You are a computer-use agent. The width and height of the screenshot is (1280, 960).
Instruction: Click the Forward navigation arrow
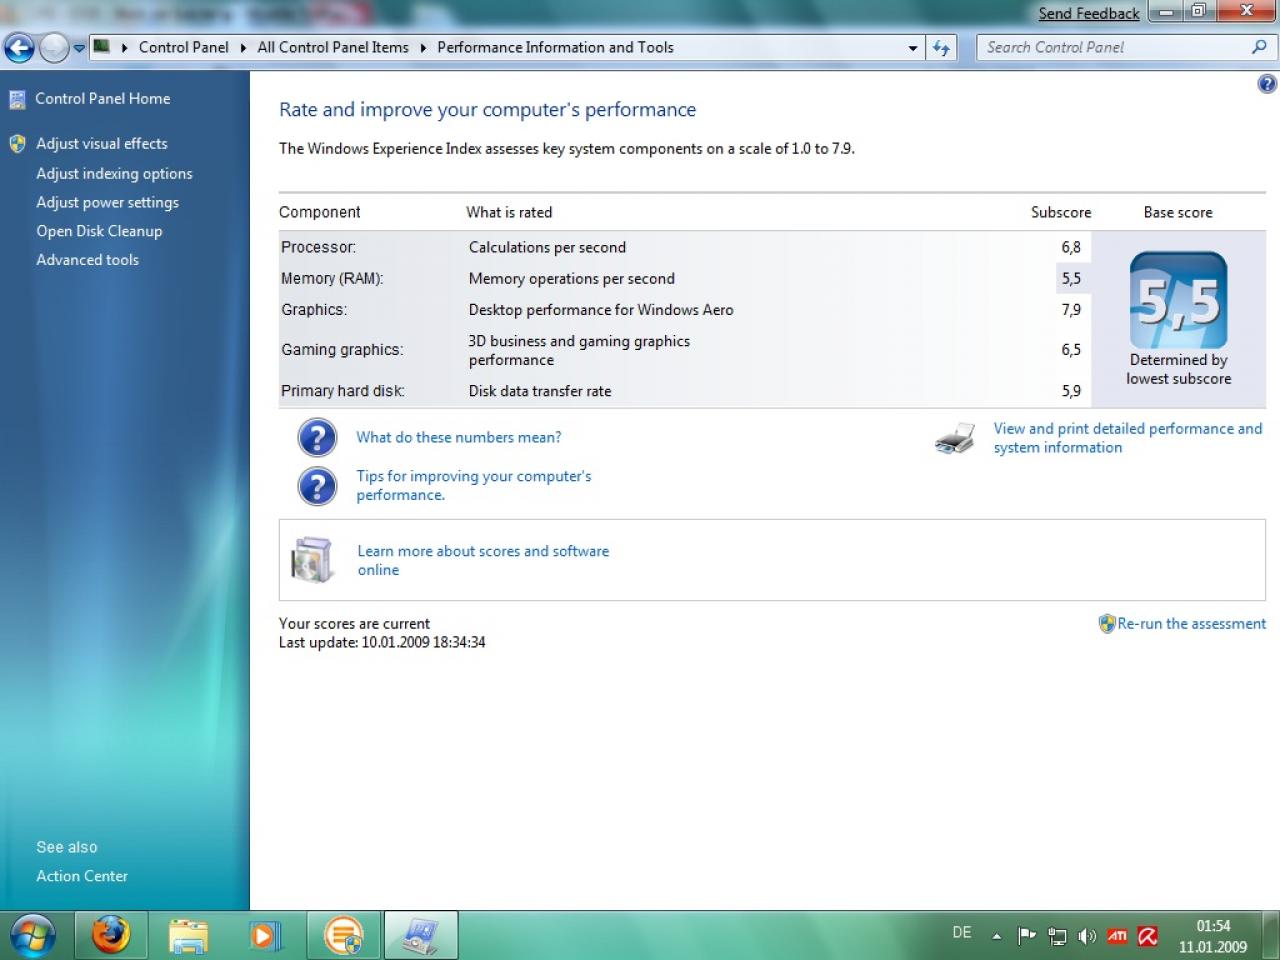pyautogui.click(x=54, y=47)
